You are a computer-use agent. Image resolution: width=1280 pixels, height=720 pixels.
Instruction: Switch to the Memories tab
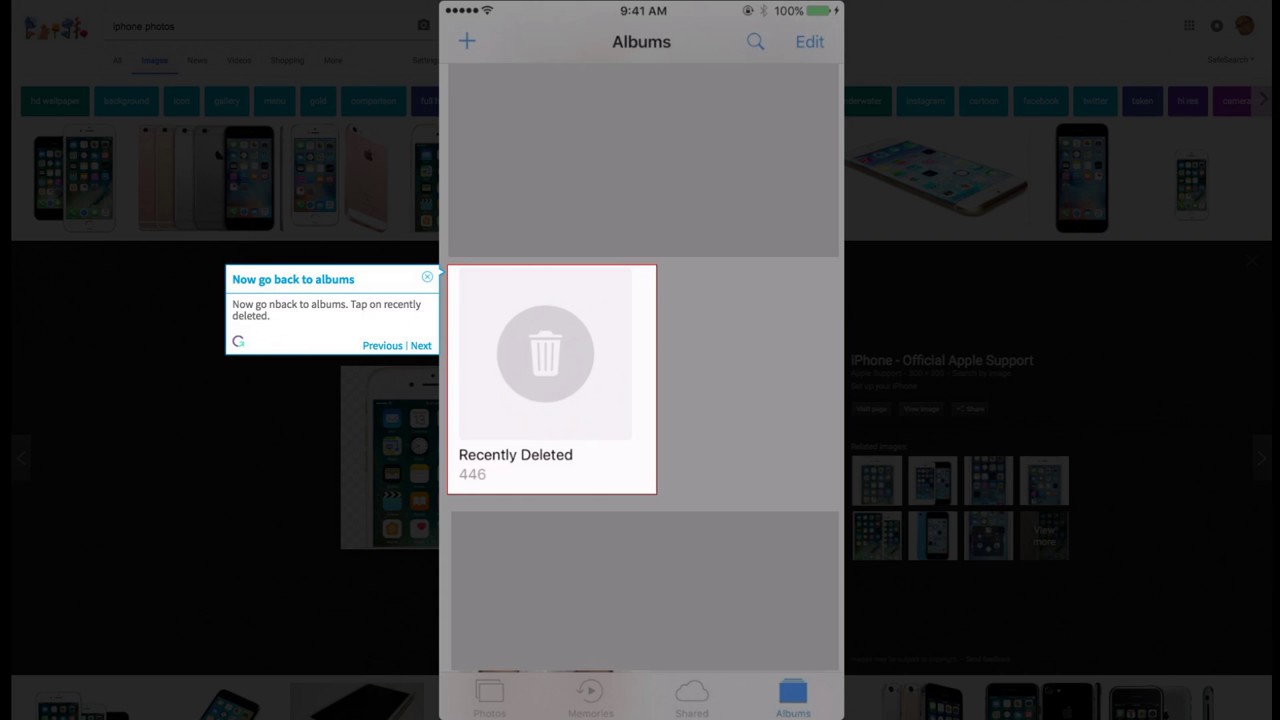tap(590, 698)
